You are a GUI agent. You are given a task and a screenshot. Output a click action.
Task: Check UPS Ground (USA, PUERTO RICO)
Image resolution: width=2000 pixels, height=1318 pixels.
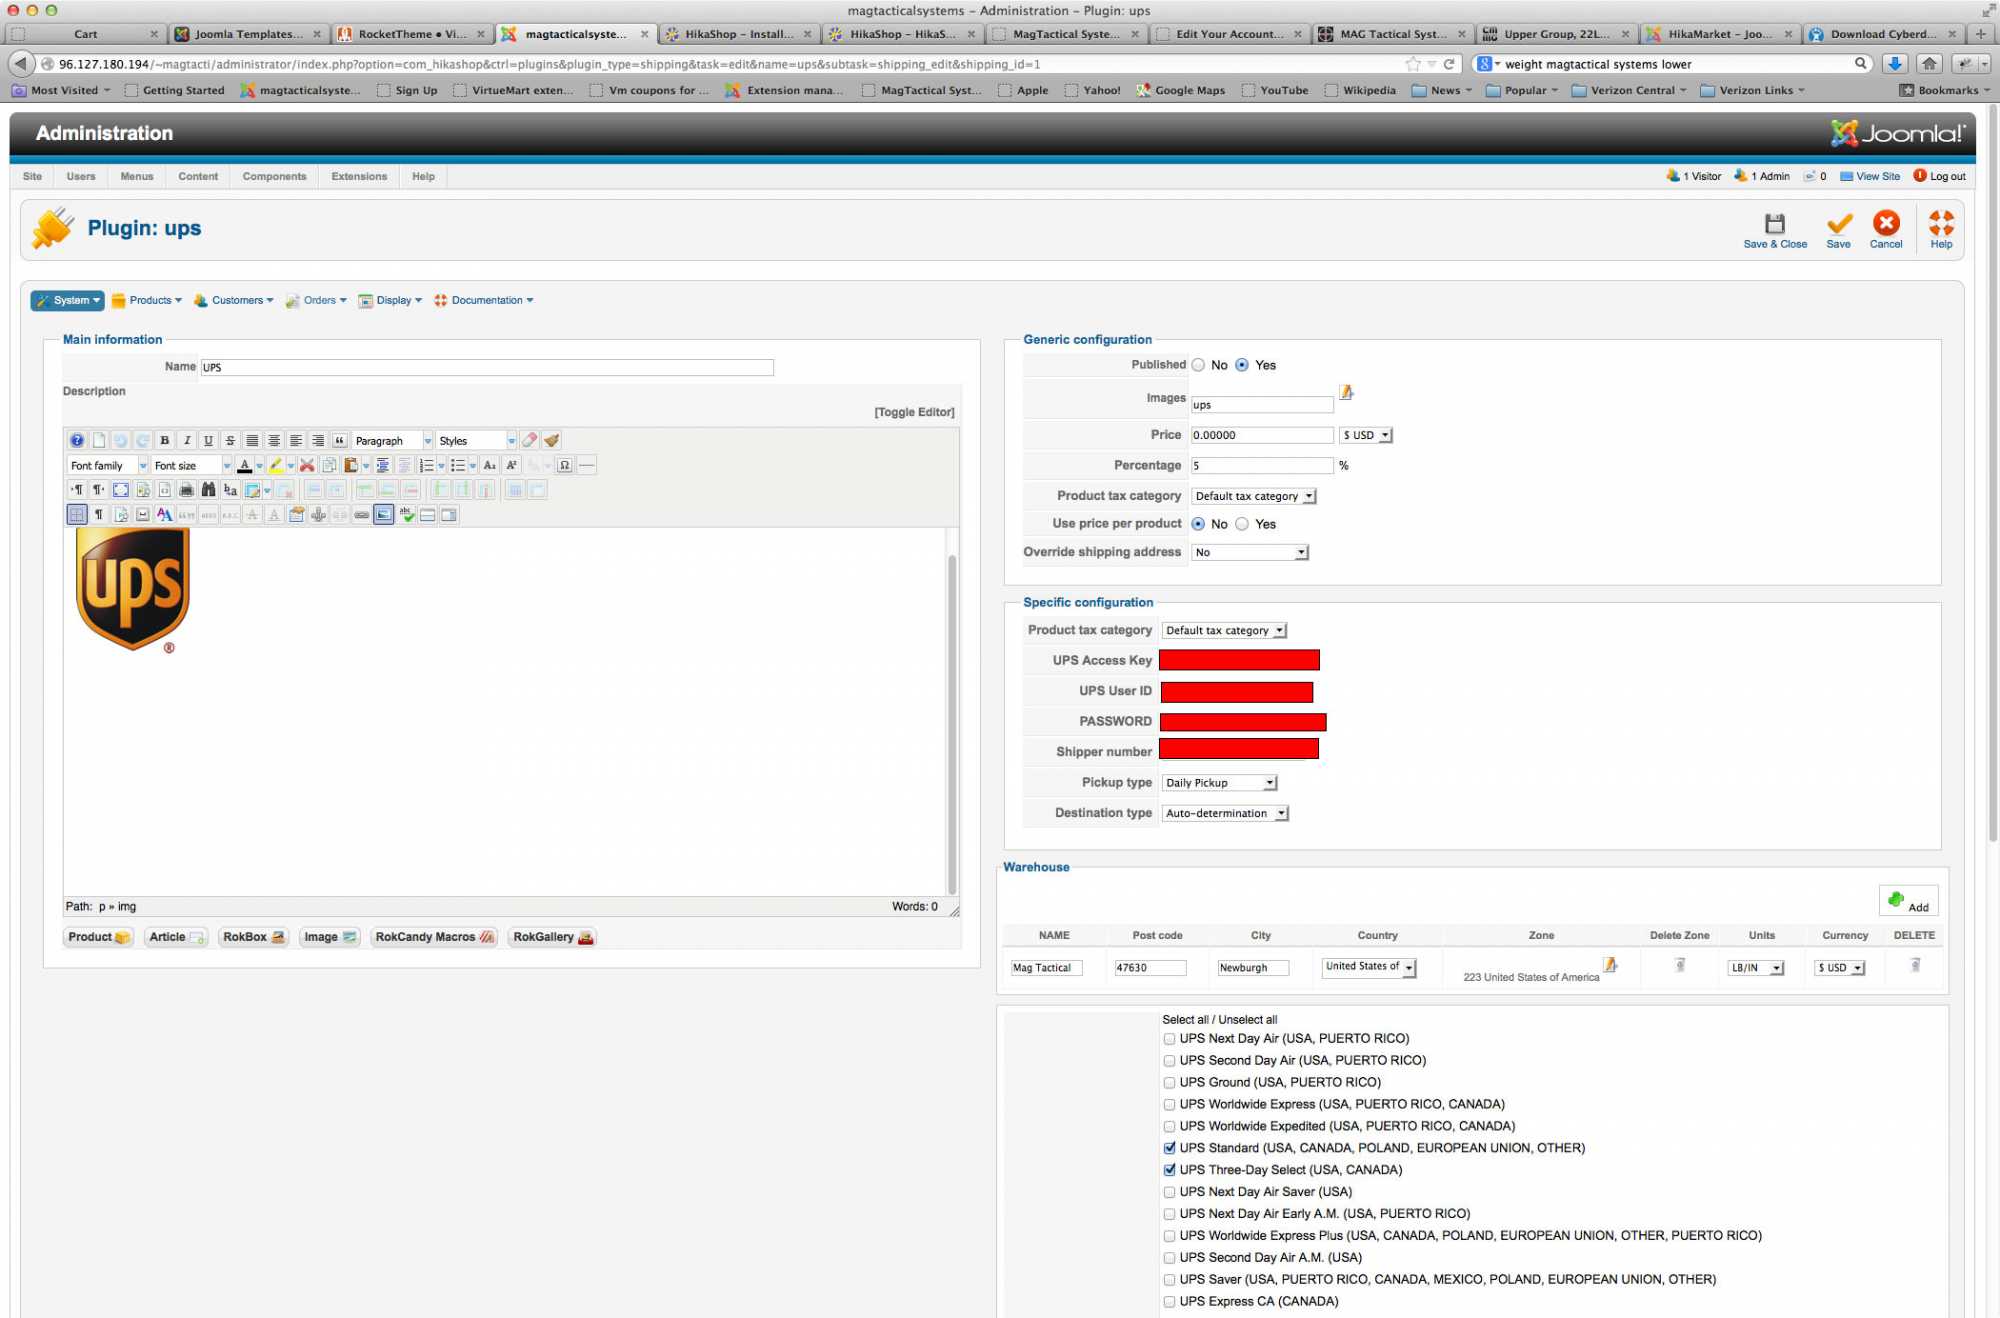click(x=1169, y=1083)
